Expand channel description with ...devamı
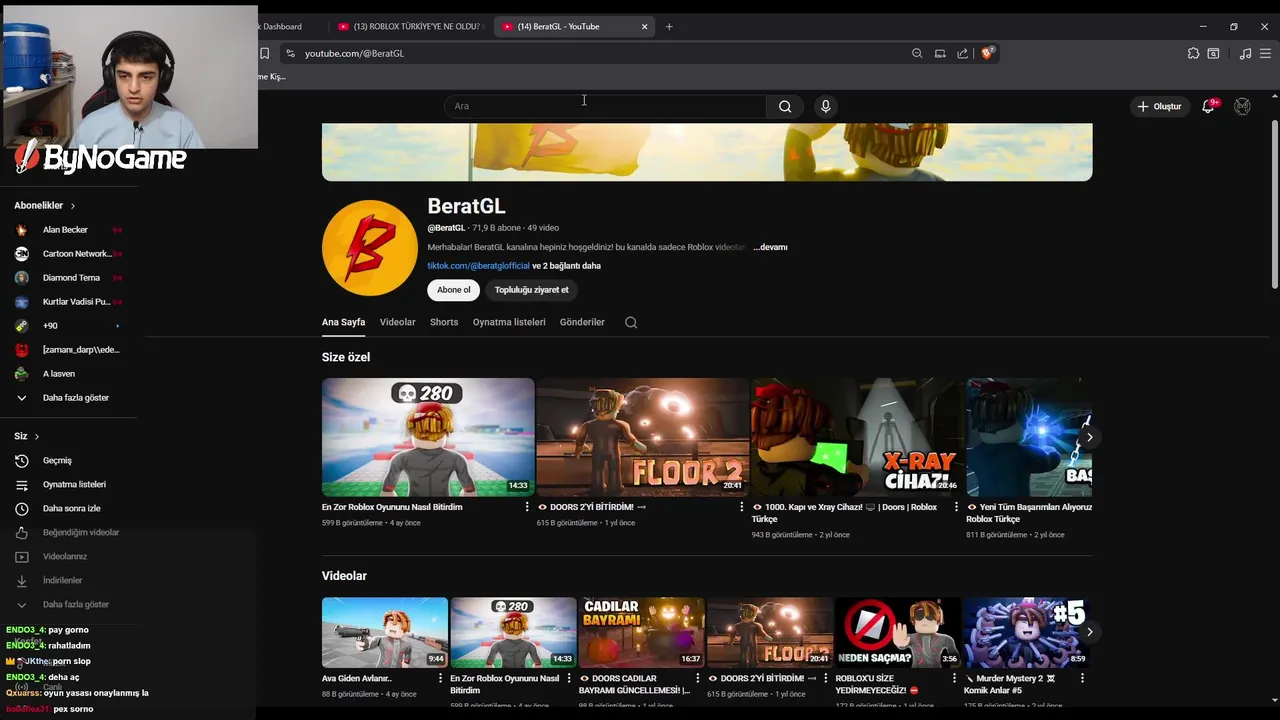 pos(770,247)
